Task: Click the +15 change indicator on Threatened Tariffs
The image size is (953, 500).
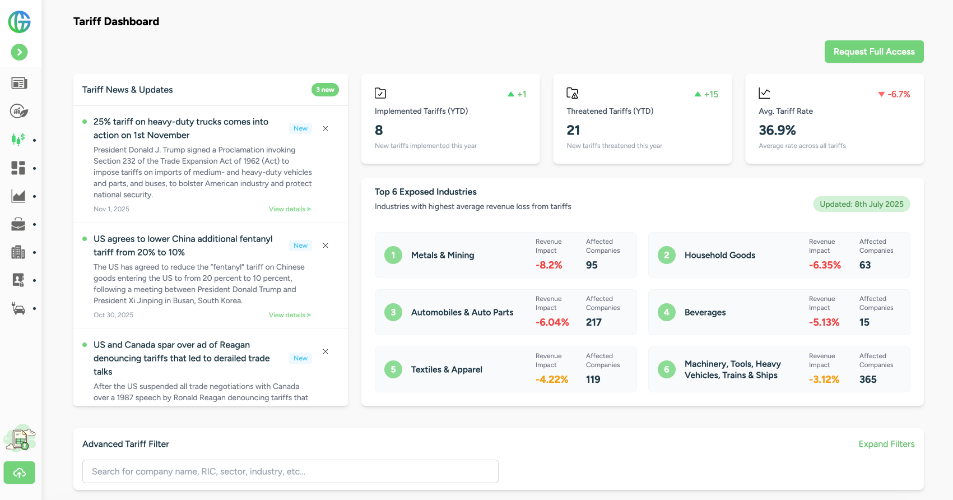Action: click(x=706, y=94)
